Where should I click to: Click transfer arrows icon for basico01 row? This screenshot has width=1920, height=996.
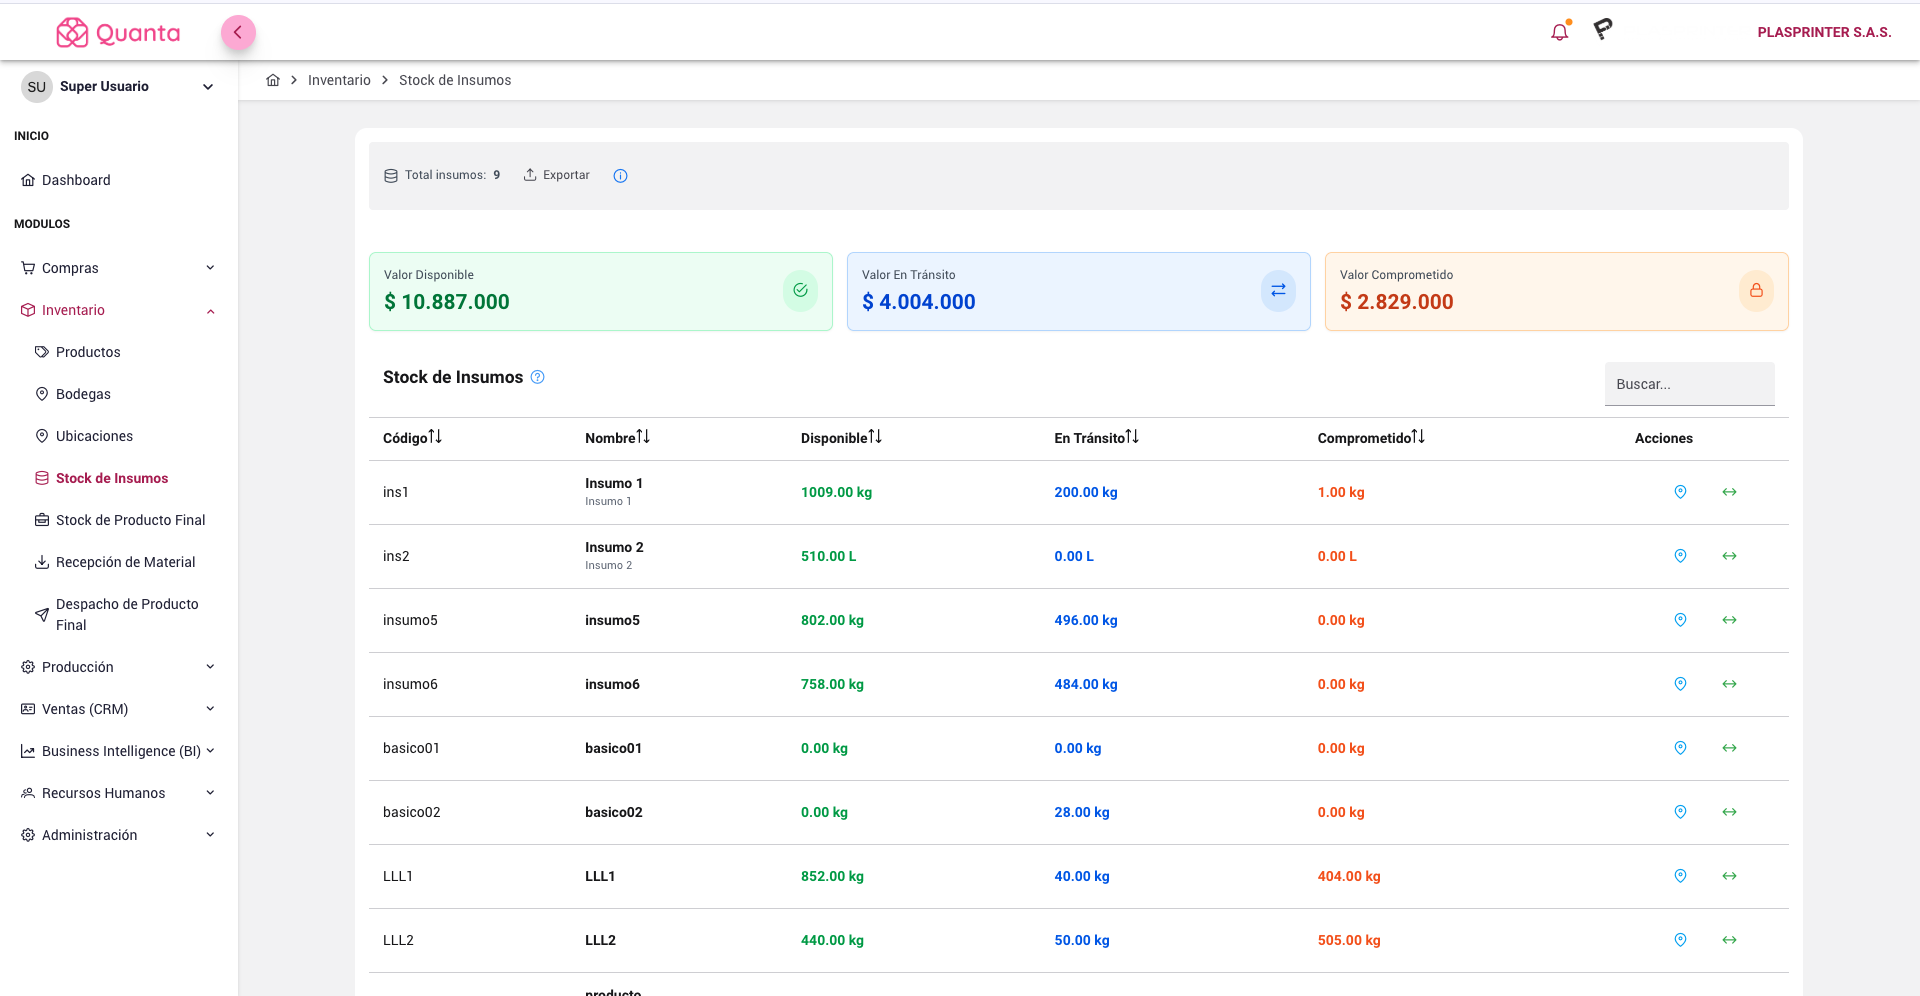click(1729, 748)
